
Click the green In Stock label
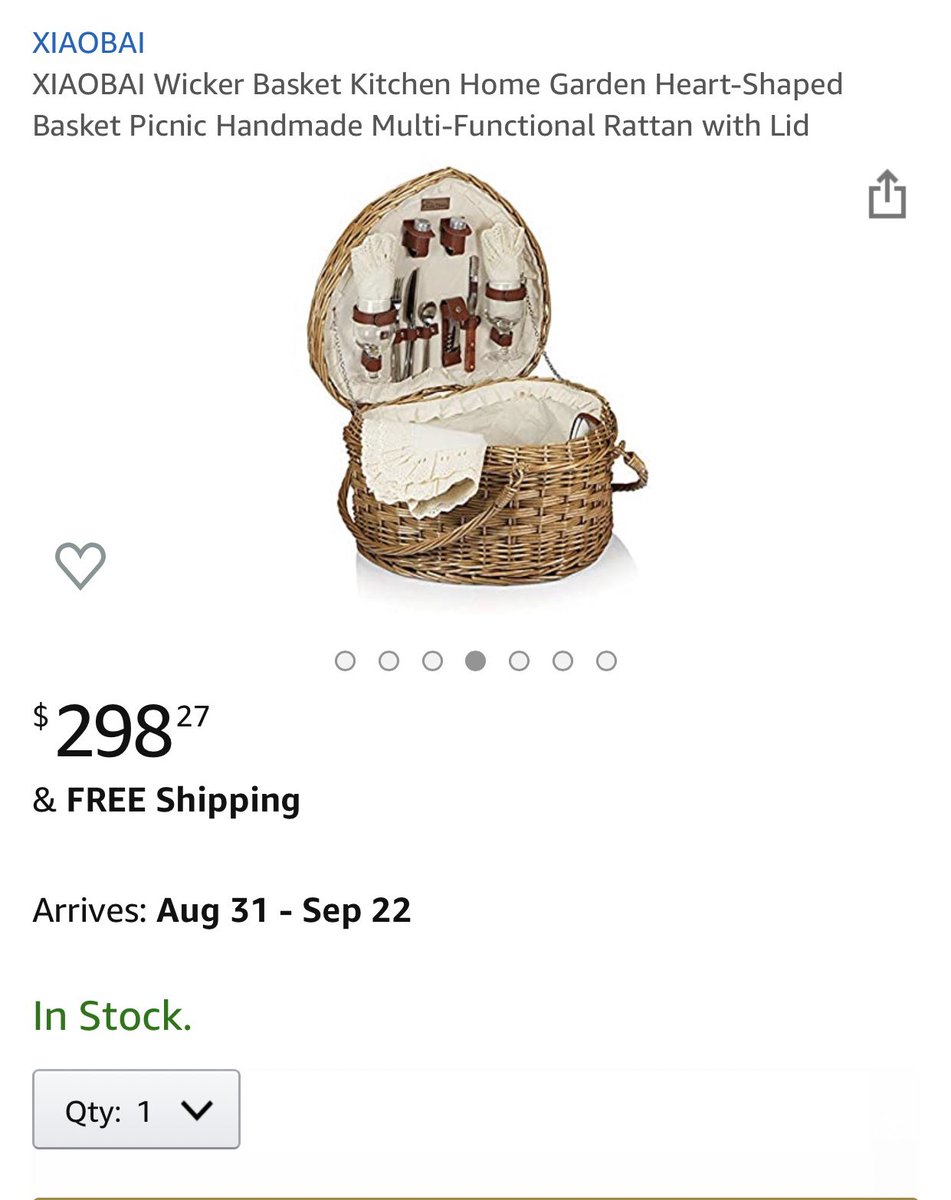(x=112, y=1016)
